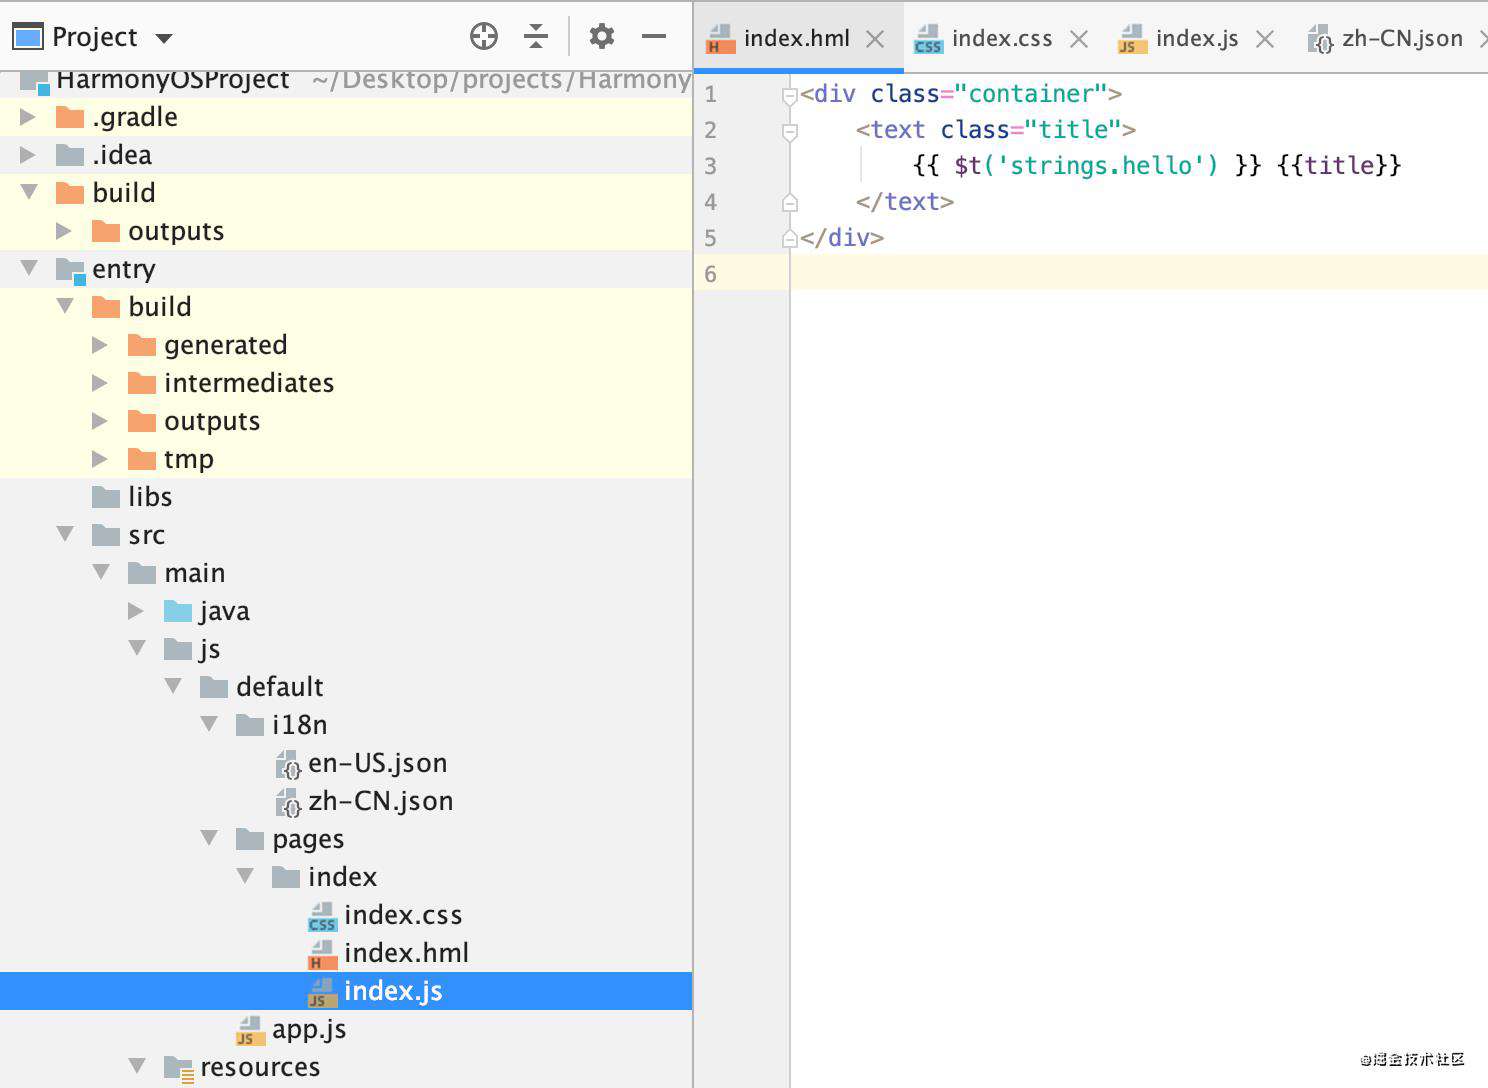The width and height of the screenshot is (1488, 1088).
Task: Switch to index.hml editor tab
Action: point(796,38)
